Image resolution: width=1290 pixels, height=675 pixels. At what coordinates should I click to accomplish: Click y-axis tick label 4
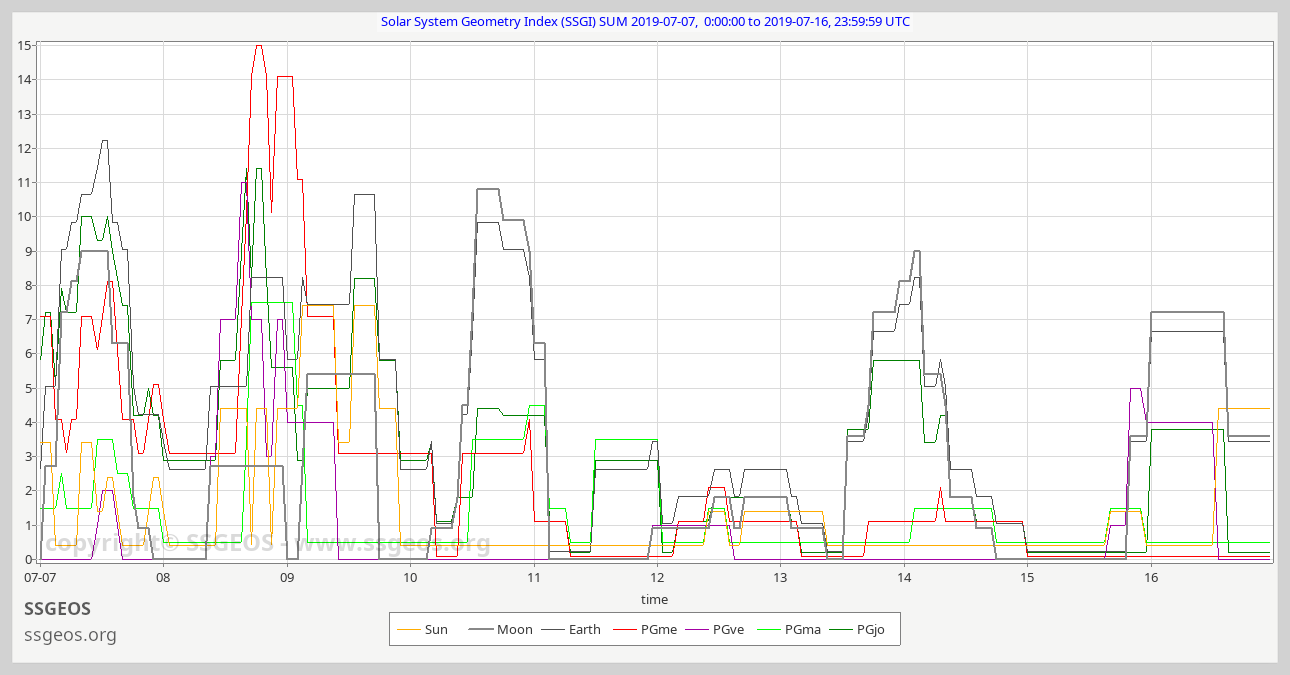[x=28, y=422]
